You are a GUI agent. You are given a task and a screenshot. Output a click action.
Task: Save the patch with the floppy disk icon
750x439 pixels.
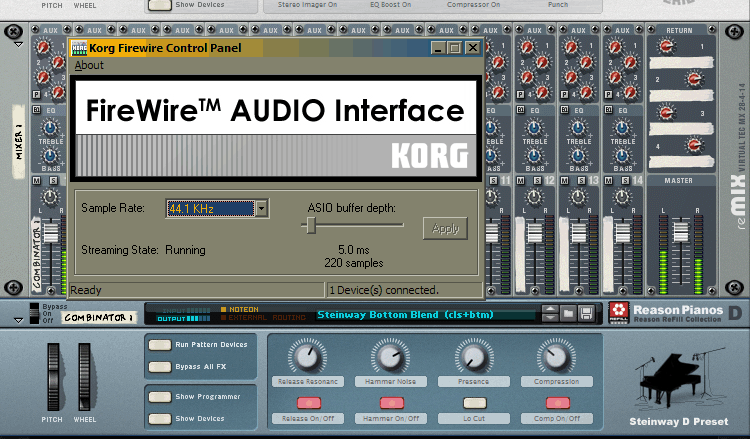[586, 314]
